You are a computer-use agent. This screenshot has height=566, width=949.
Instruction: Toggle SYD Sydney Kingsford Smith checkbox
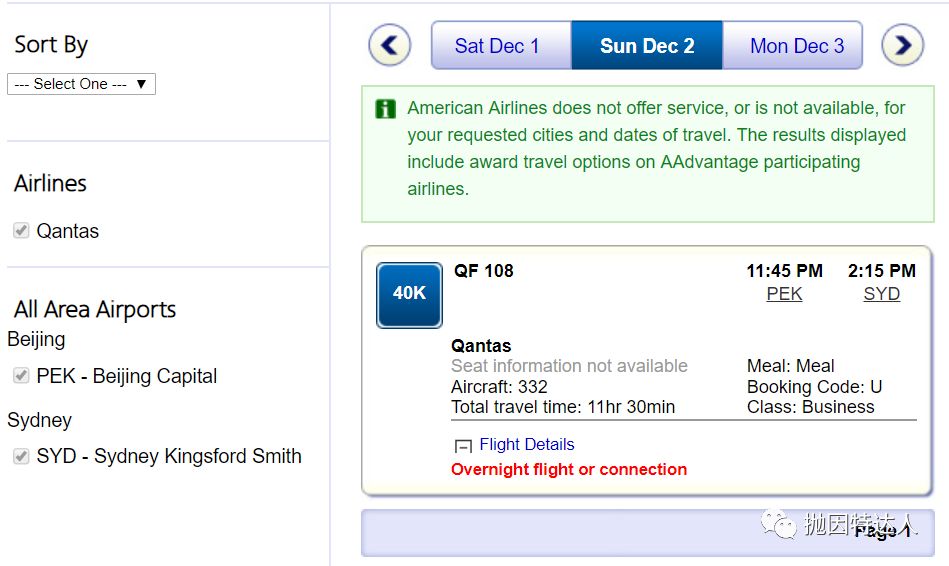[21, 456]
